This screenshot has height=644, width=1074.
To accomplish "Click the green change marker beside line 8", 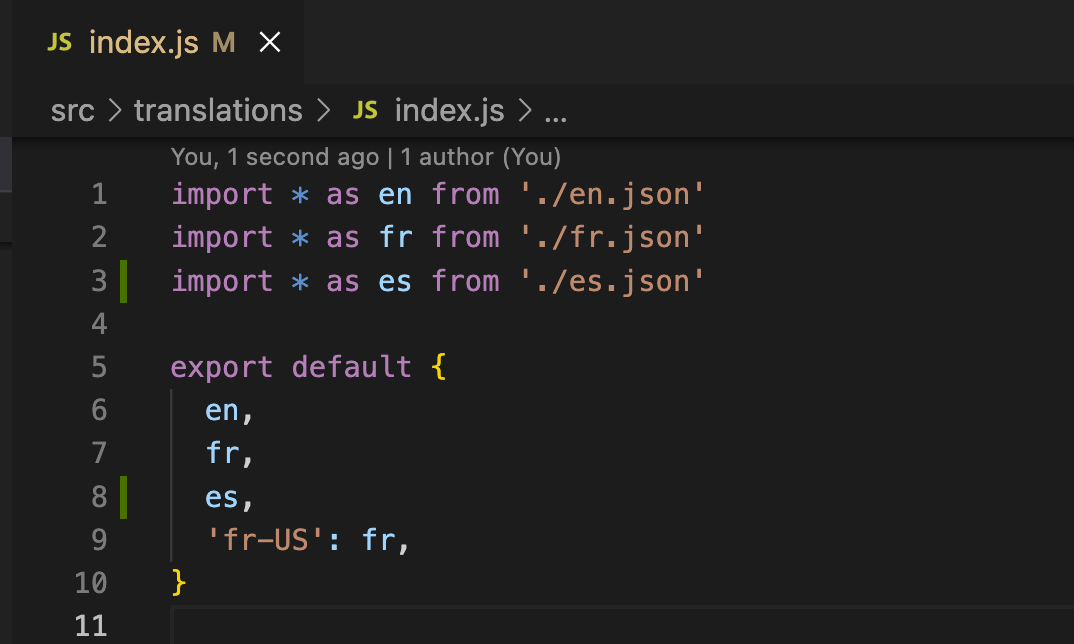I will pos(124,497).
